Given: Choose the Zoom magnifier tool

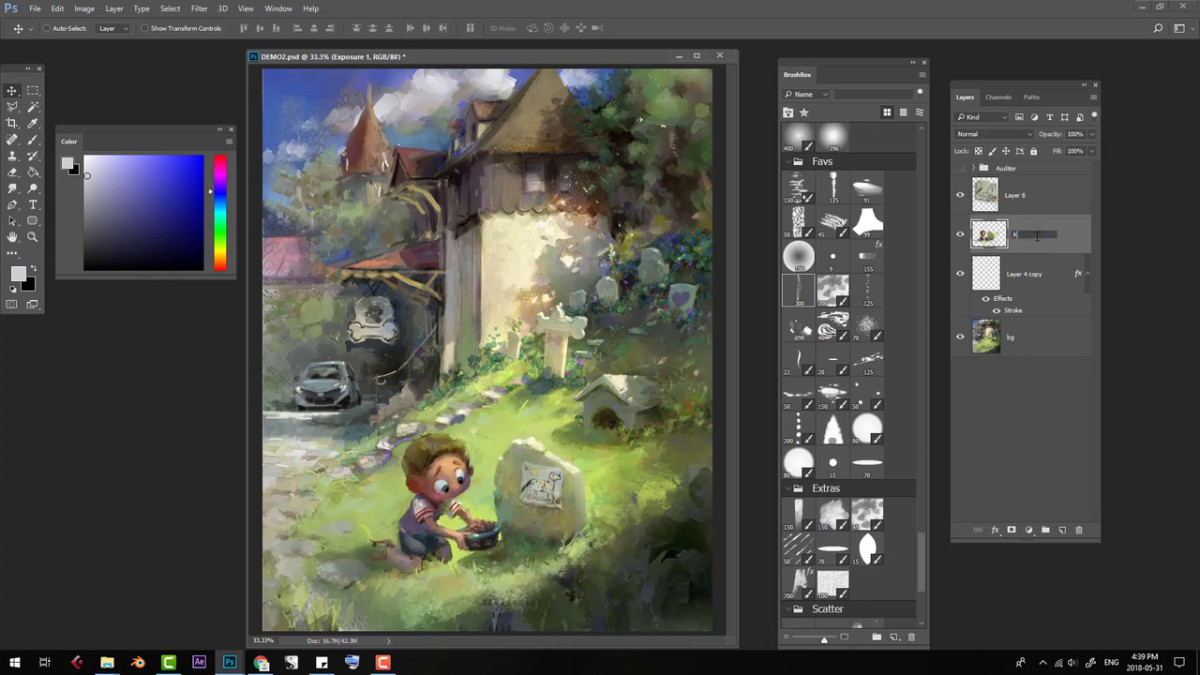Looking at the screenshot, I should click(33, 237).
